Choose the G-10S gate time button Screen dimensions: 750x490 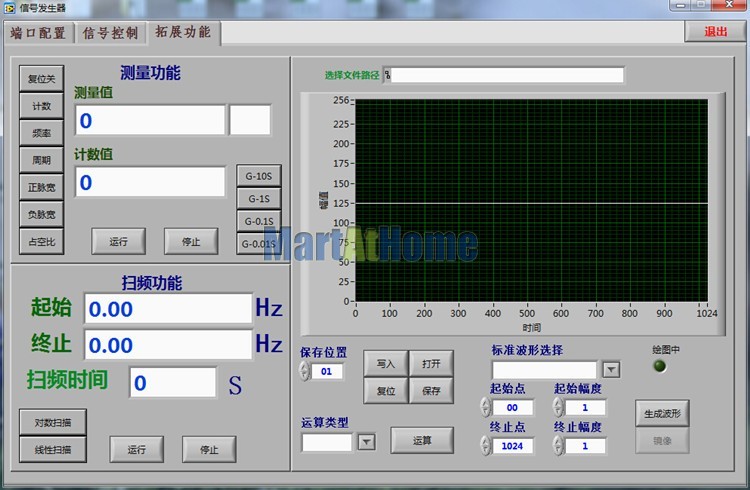point(259,176)
